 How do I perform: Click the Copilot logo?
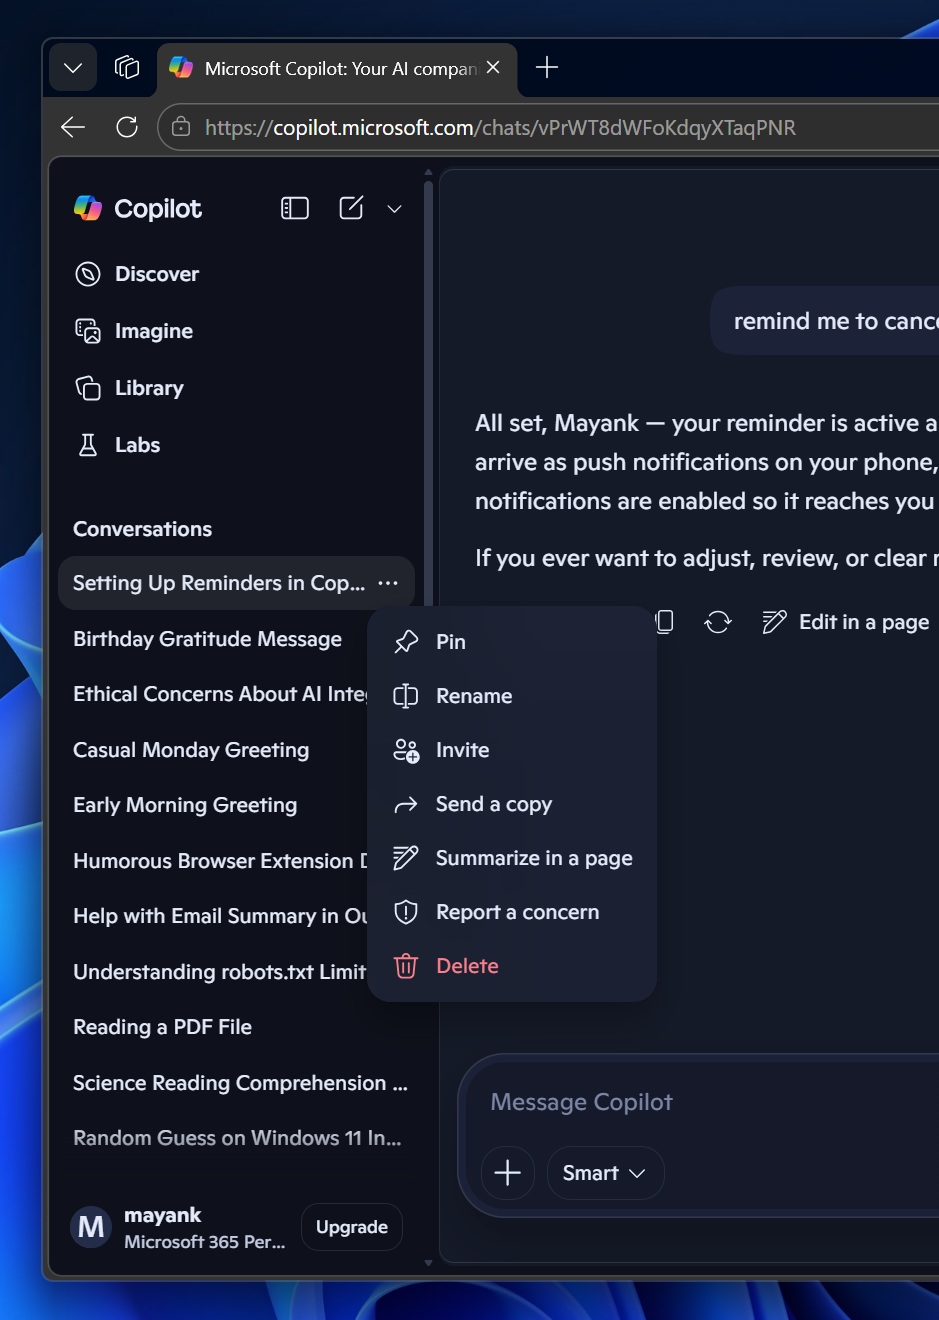(87, 208)
